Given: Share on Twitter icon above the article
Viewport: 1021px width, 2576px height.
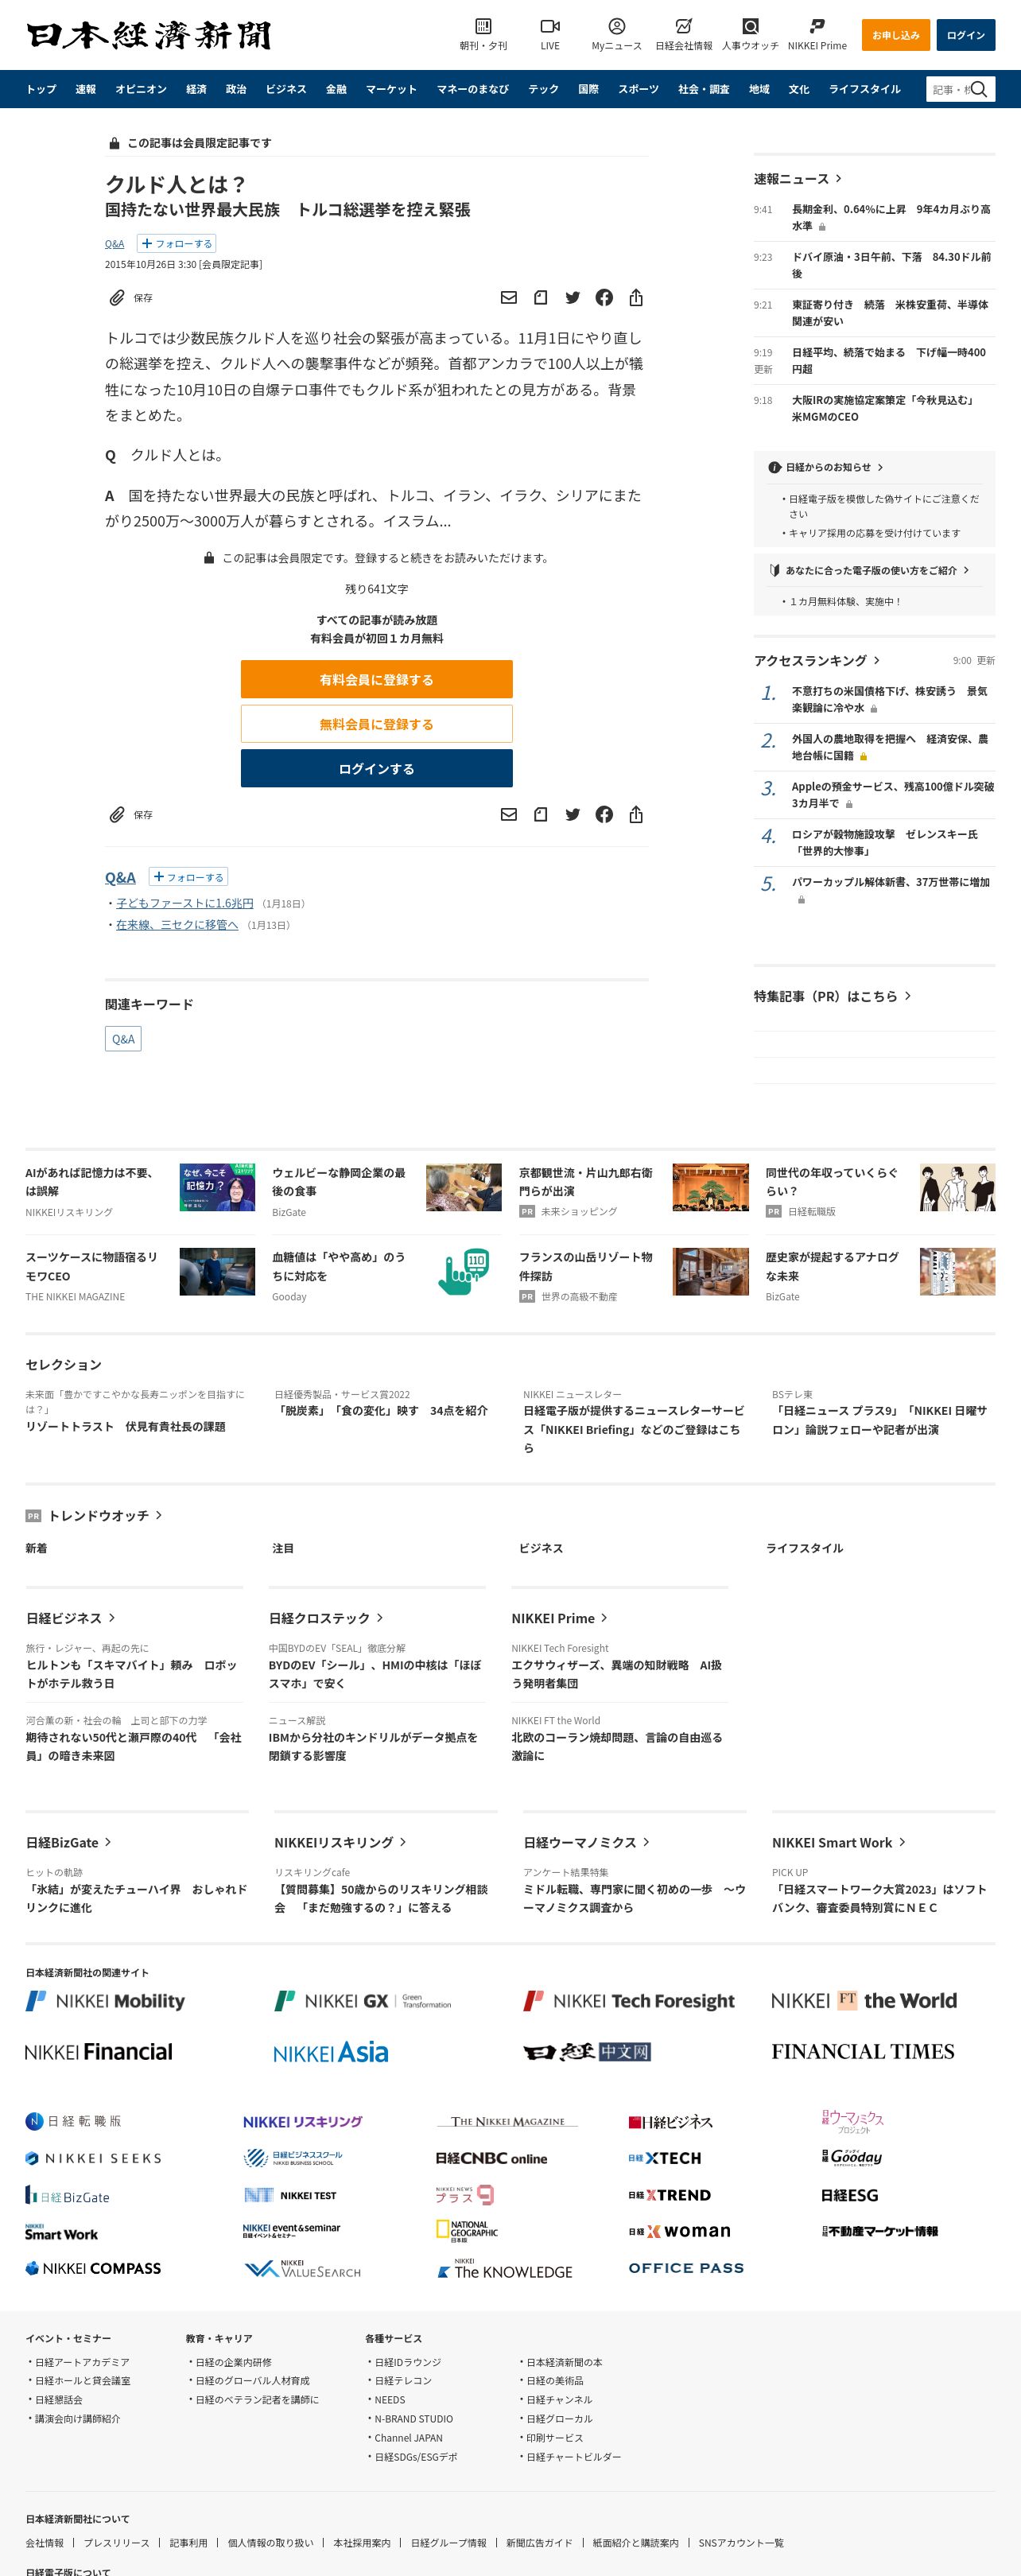Looking at the screenshot, I should [572, 298].
